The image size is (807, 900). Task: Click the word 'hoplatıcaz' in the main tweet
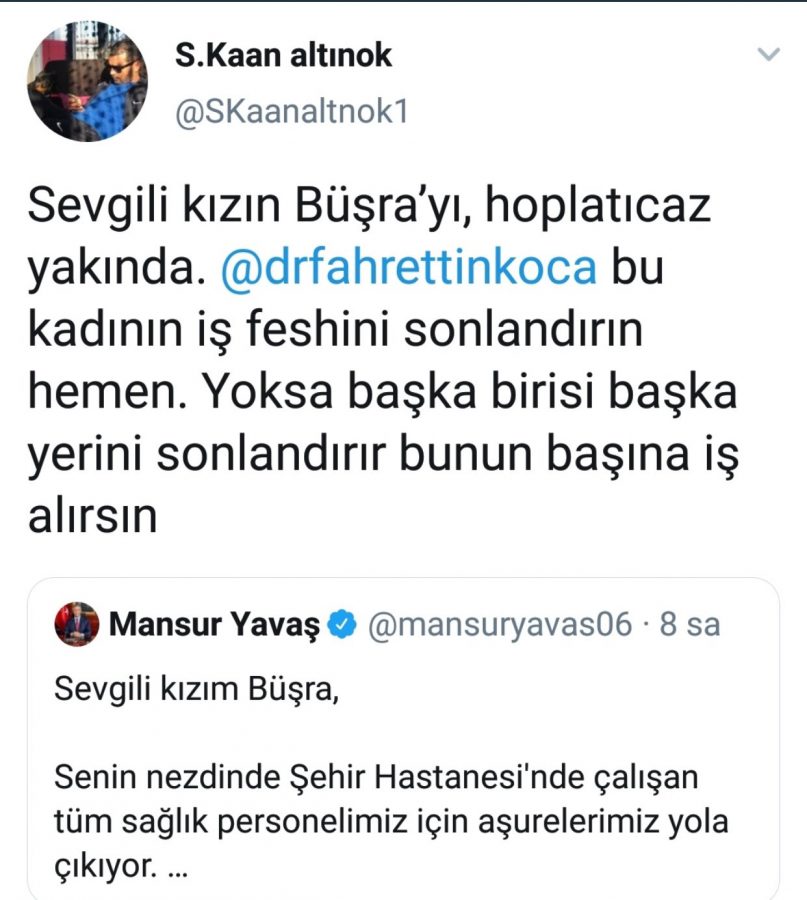coord(598,205)
